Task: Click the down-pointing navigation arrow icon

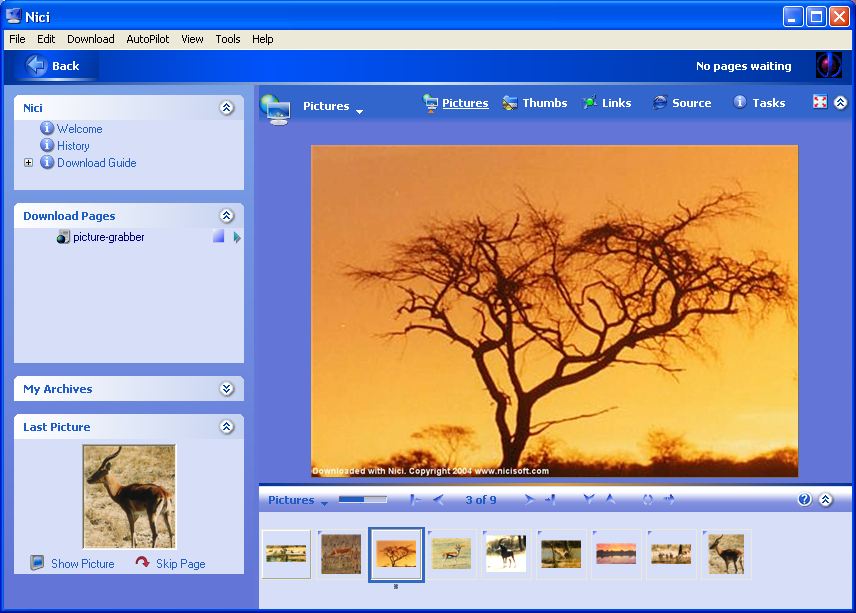Action: click(588, 499)
